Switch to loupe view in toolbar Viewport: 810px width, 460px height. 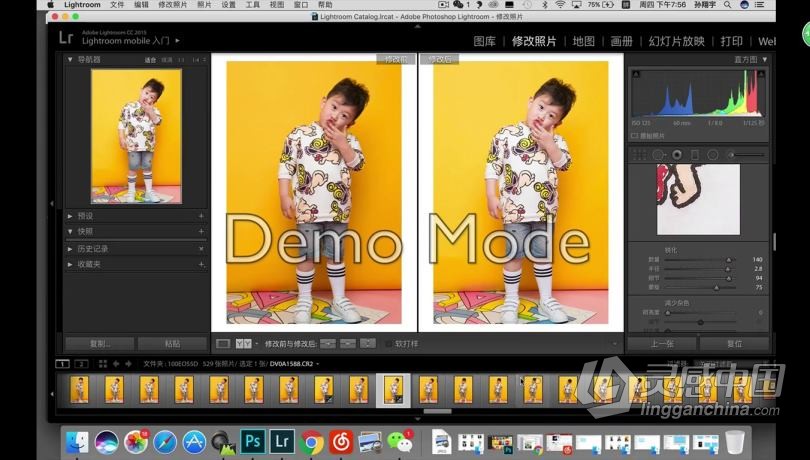tap(223, 344)
